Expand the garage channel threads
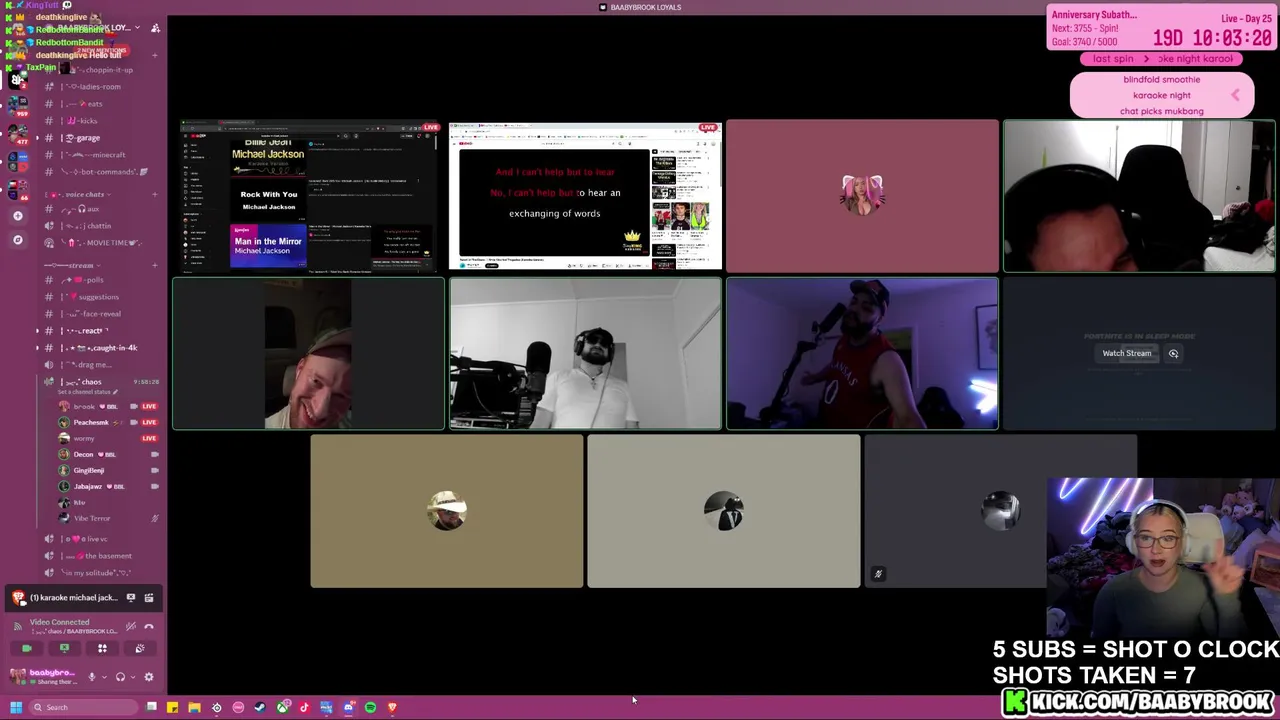The height and width of the screenshot is (720, 1280). (x=38, y=137)
